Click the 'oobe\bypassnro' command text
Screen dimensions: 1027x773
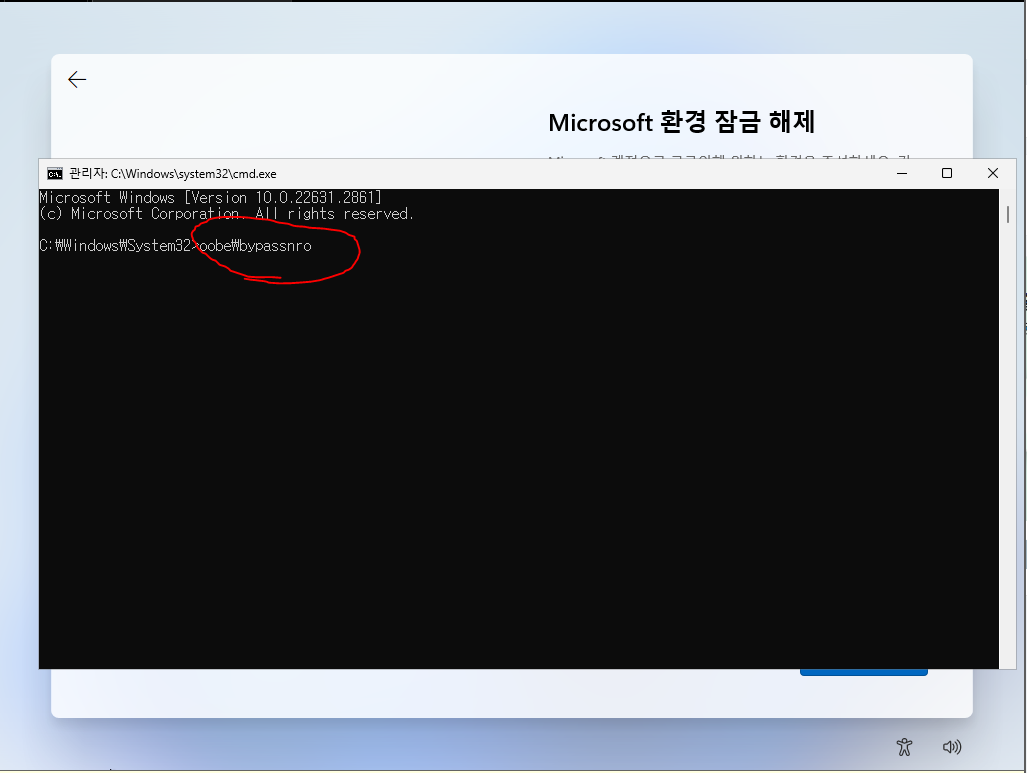[255, 246]
